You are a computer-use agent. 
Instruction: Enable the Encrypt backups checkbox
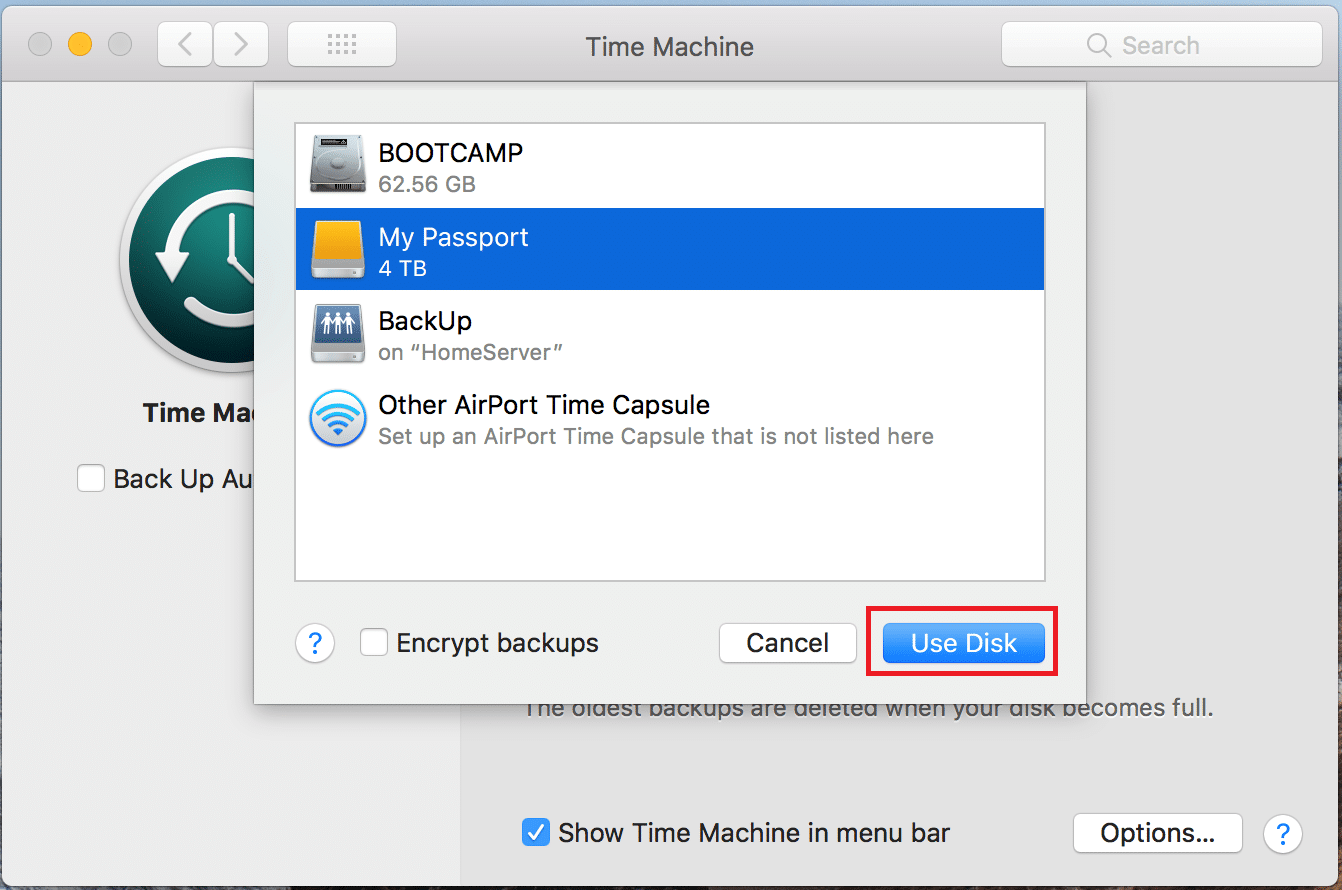374,643
